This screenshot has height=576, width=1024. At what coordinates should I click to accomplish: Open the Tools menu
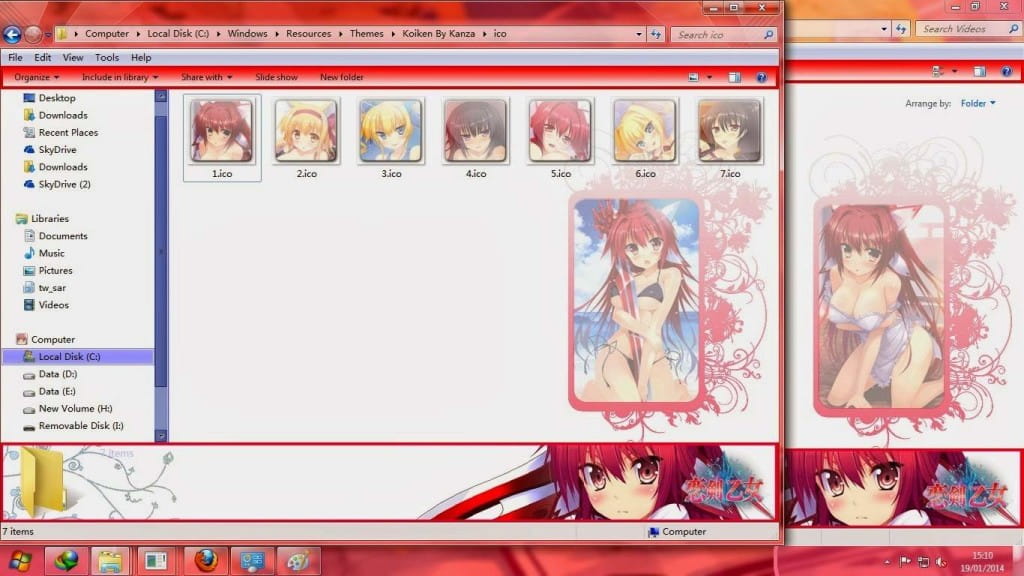pos(107,57)
